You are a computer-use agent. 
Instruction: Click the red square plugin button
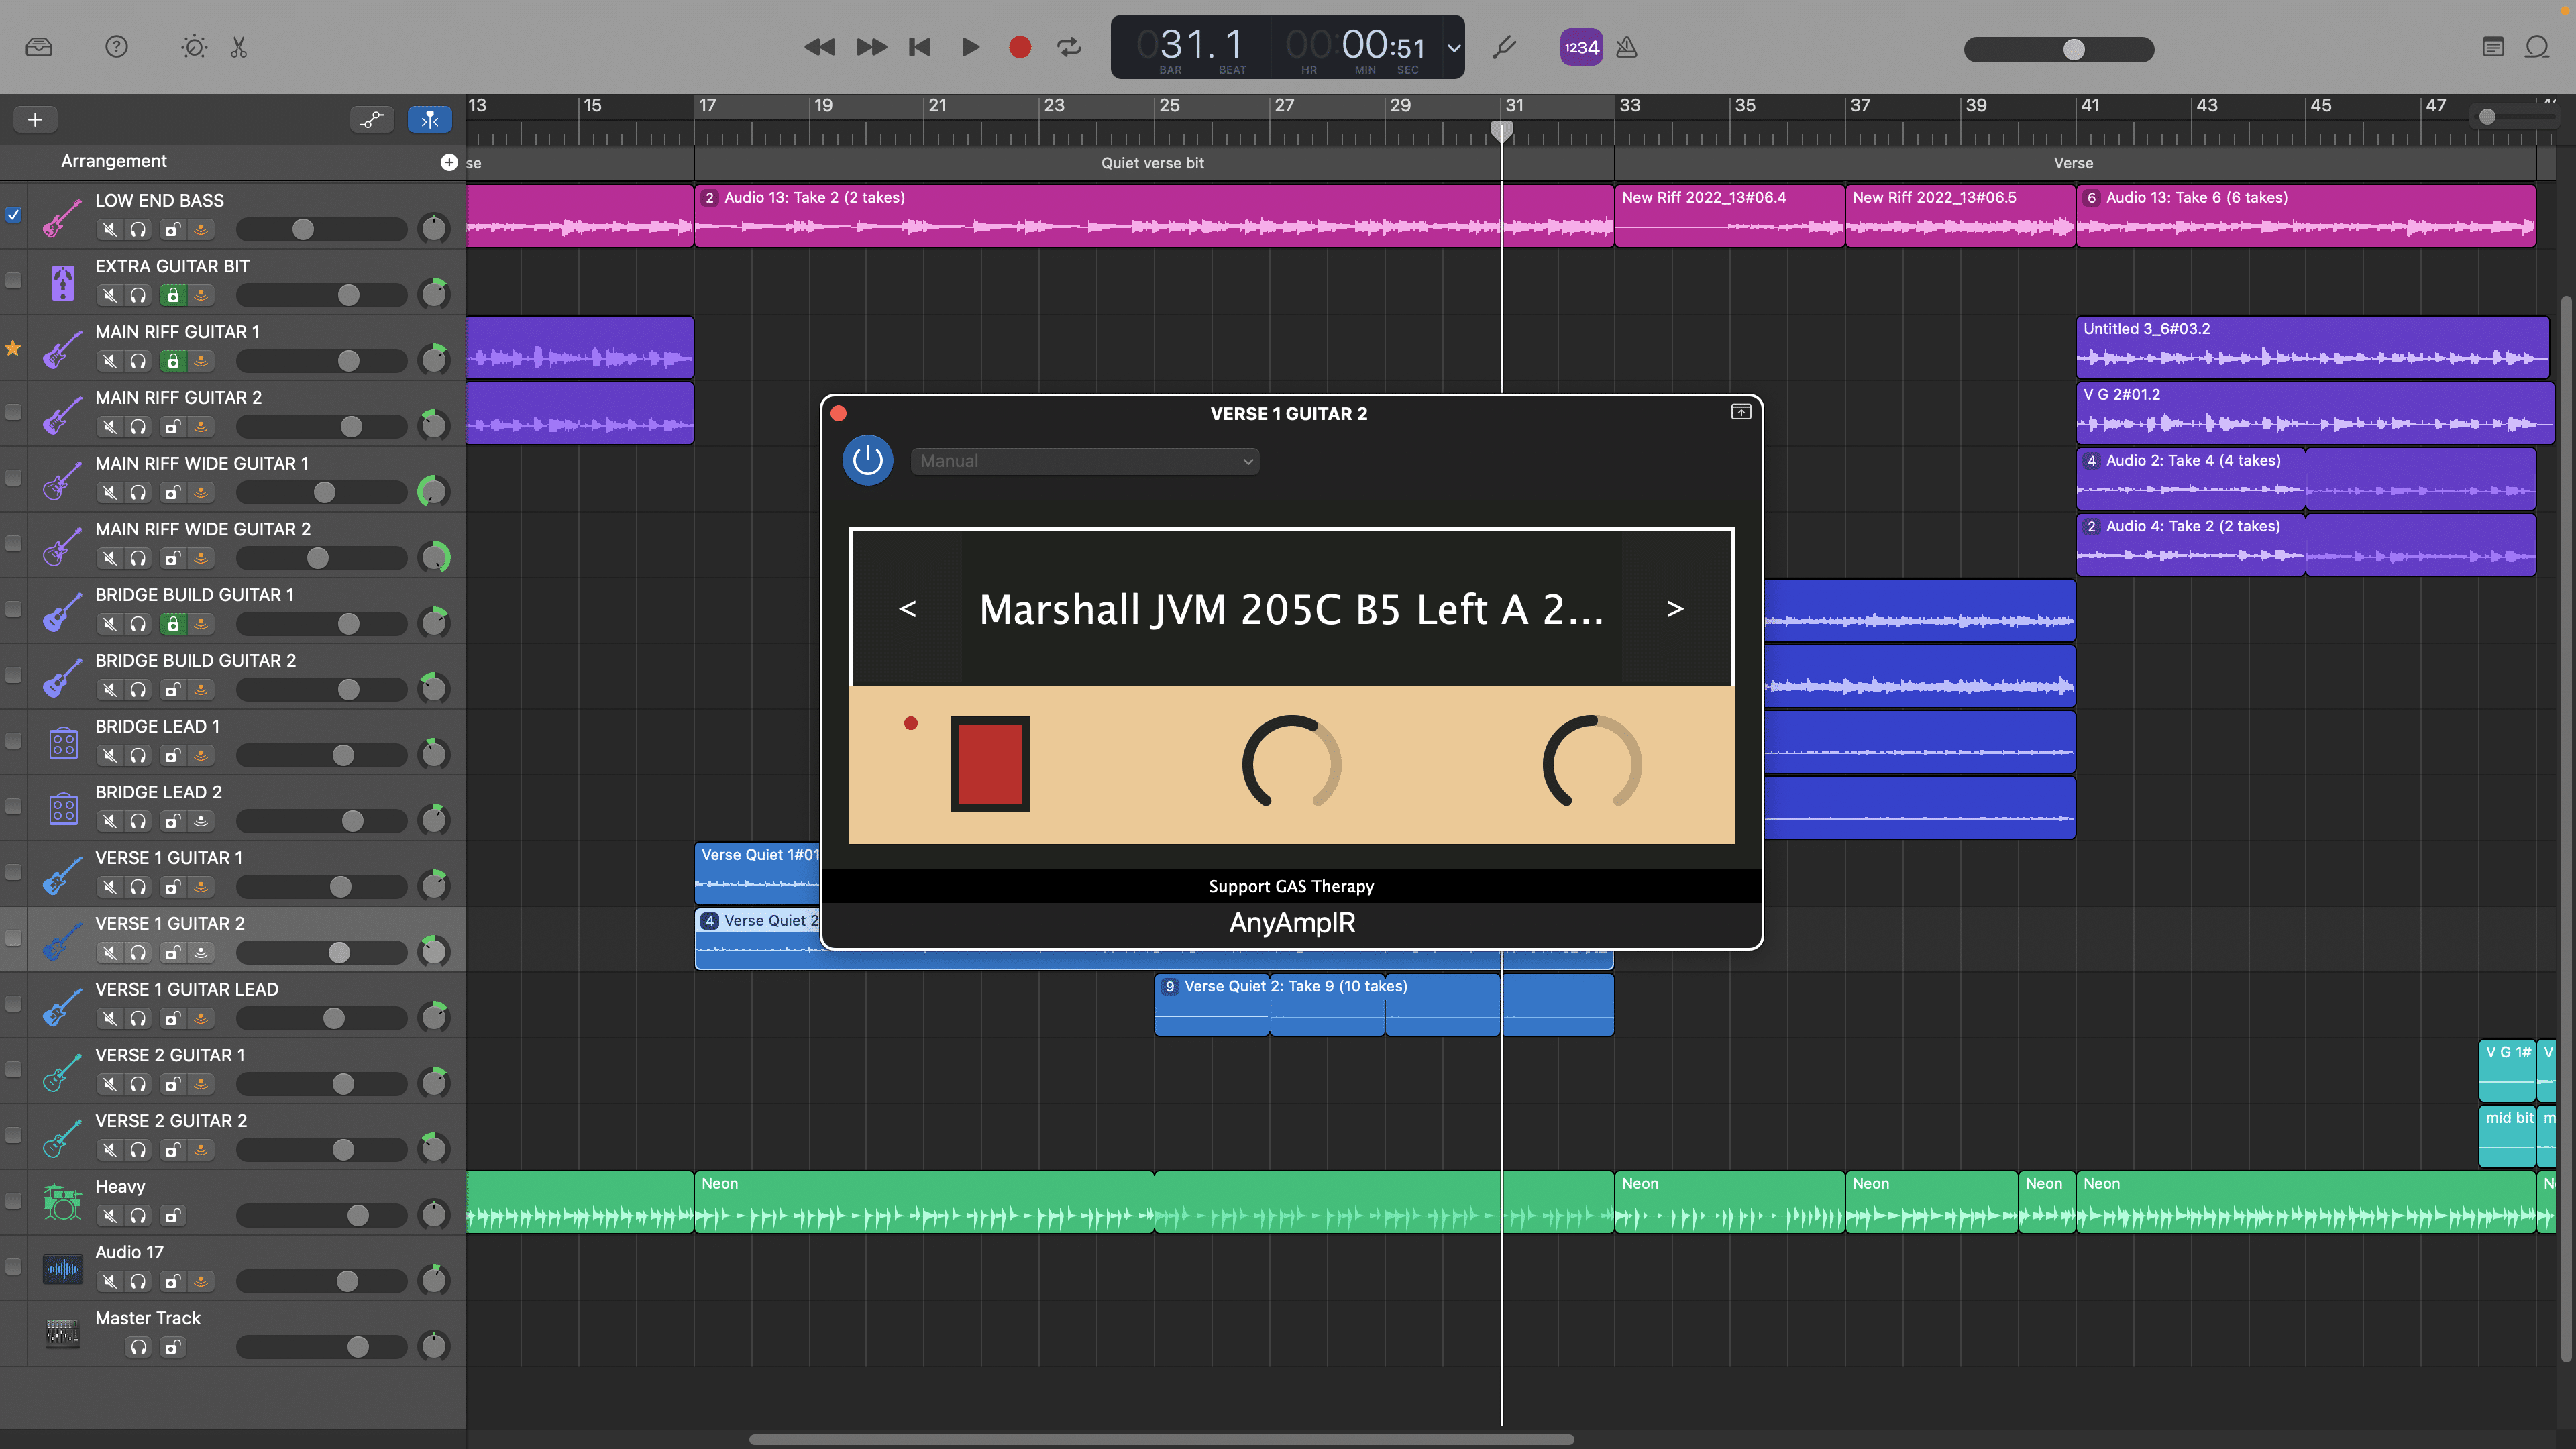pyautogui.click(x=990, y=763)
